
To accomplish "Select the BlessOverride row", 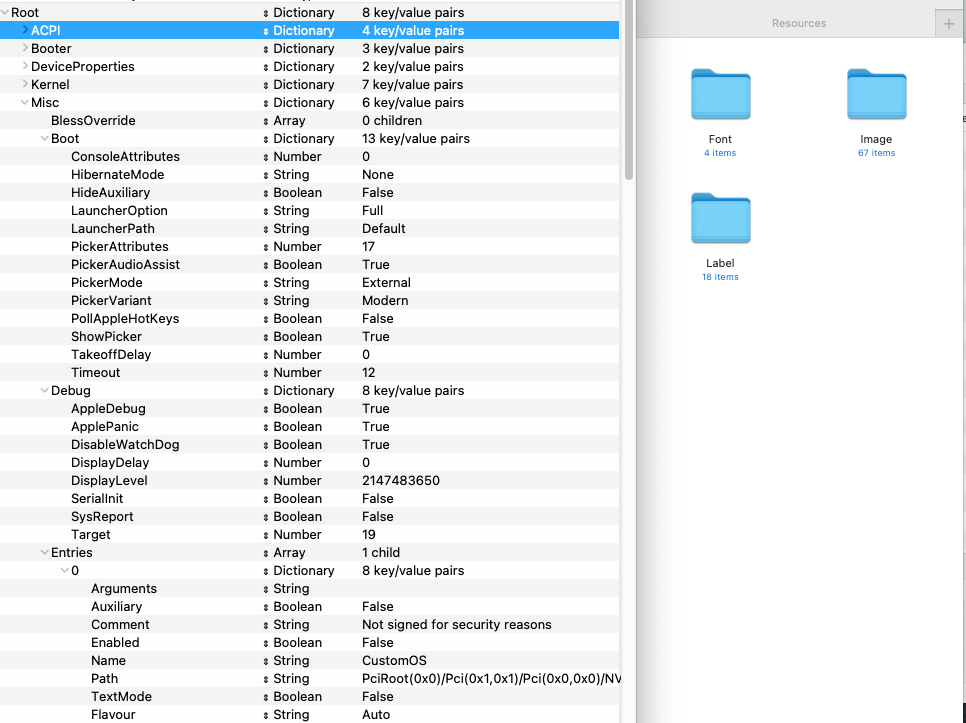I will [309, 120].
